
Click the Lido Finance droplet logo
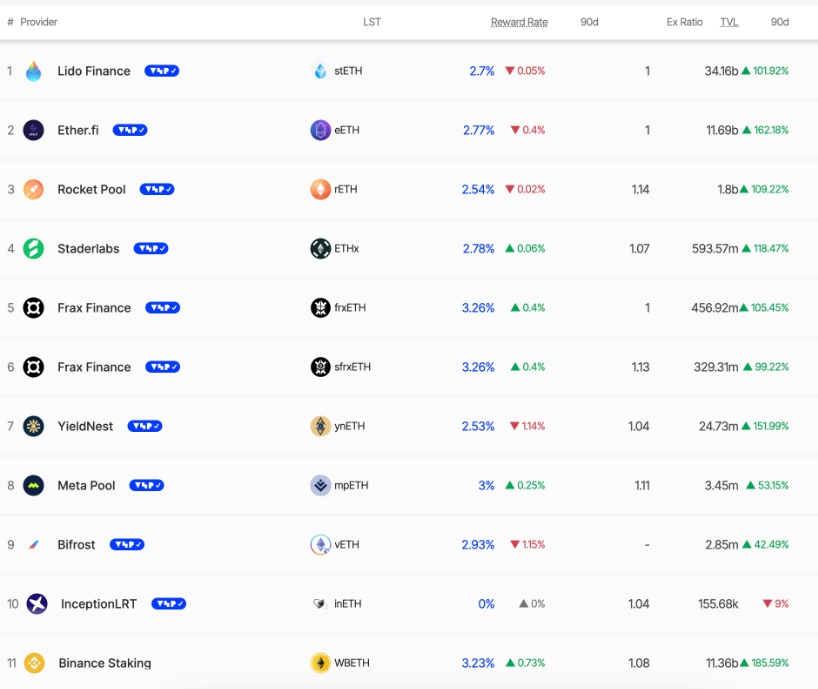pos(33,71)
